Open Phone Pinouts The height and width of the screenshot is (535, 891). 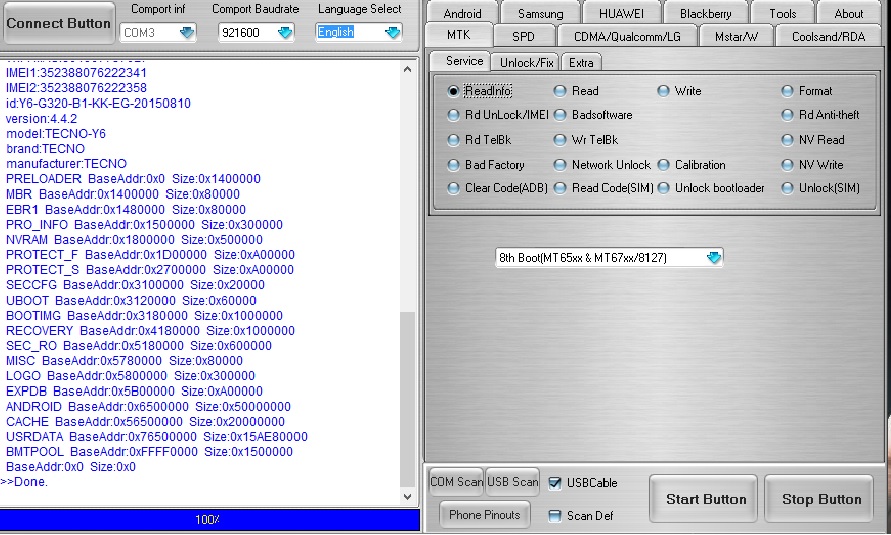coord(485,515)
